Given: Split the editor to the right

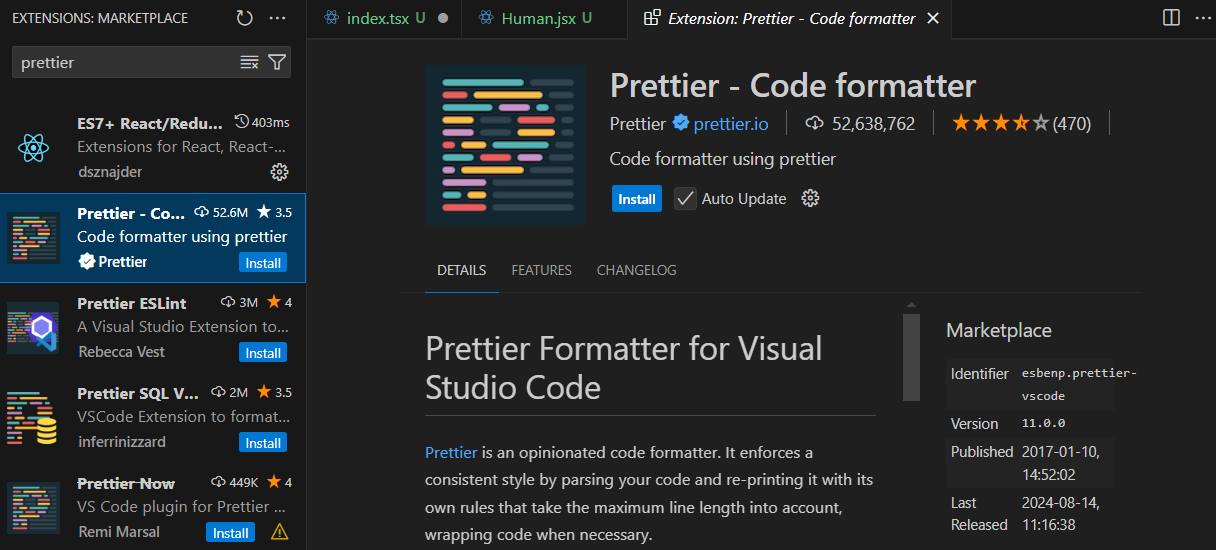Looking at the screenshot, I should tap(1171, 18).
